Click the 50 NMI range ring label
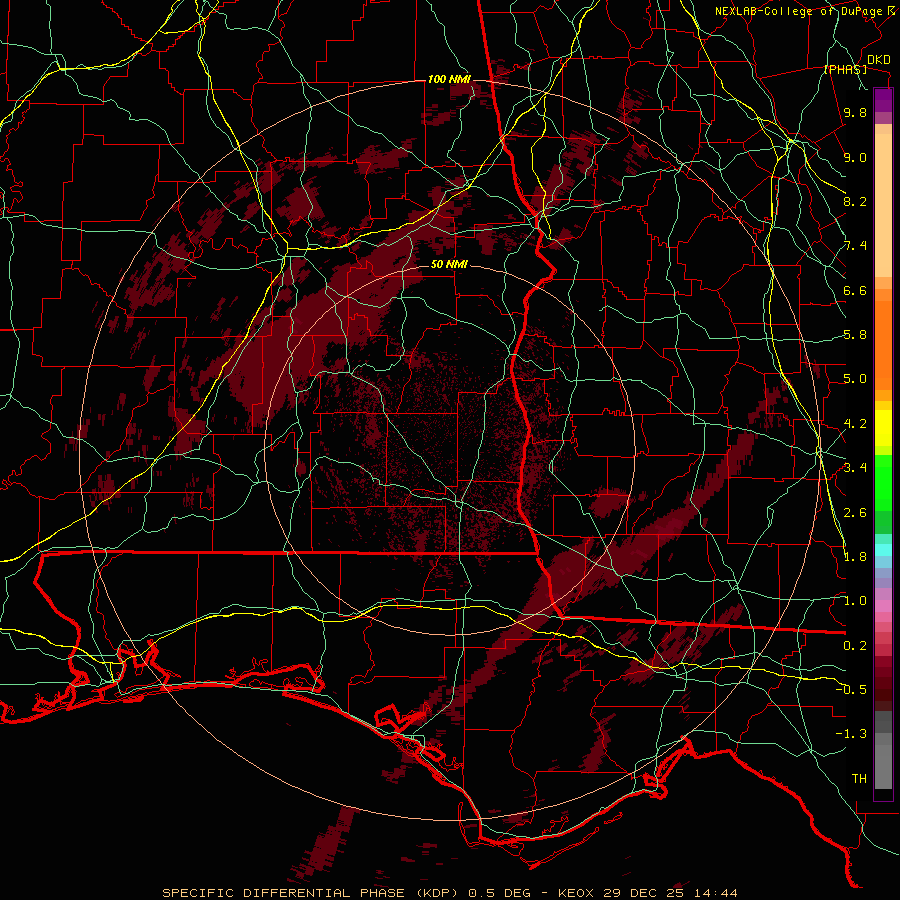This screenshot has height=900, width=900. (449, 264)
